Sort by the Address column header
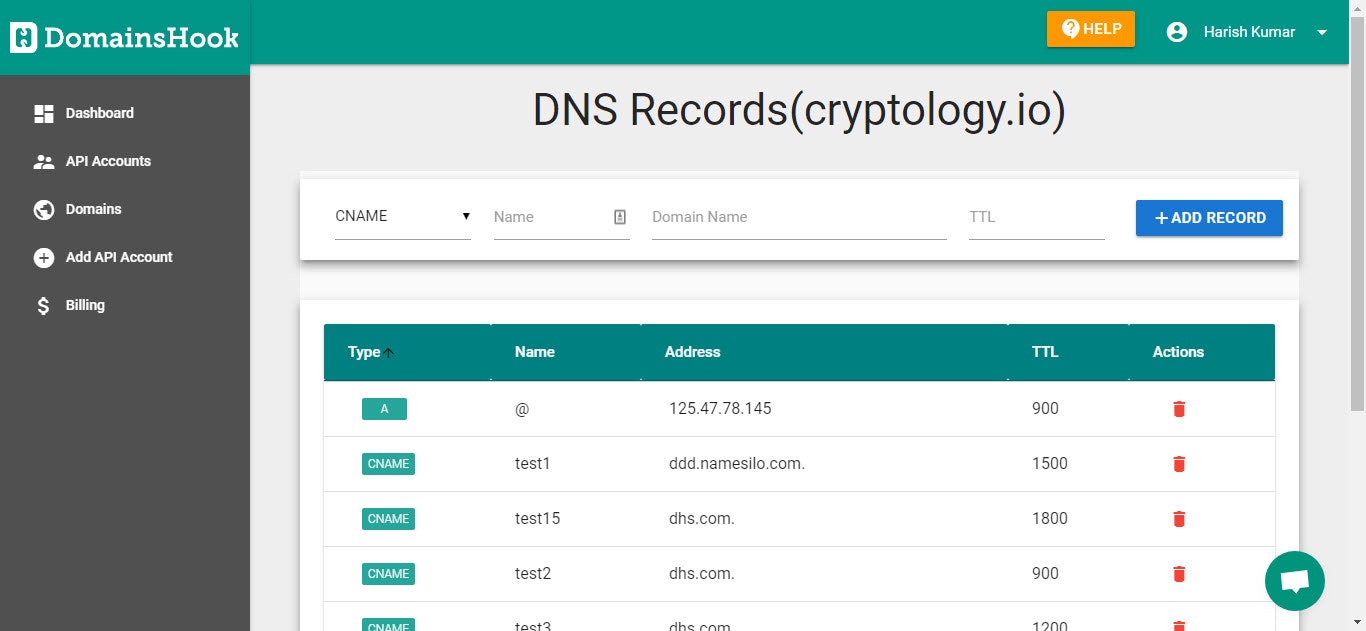 [693, 352]
